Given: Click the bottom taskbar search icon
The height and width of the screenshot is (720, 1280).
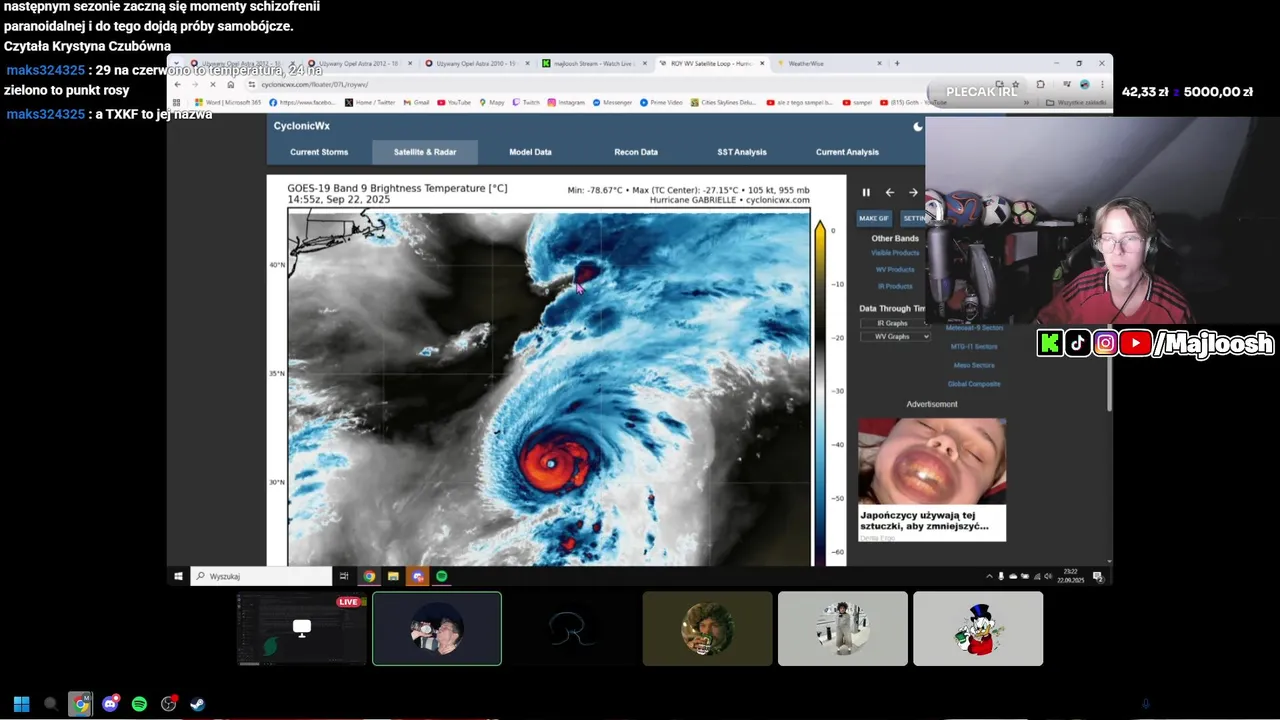Looking at the screenshot, I should coord(51,704).
